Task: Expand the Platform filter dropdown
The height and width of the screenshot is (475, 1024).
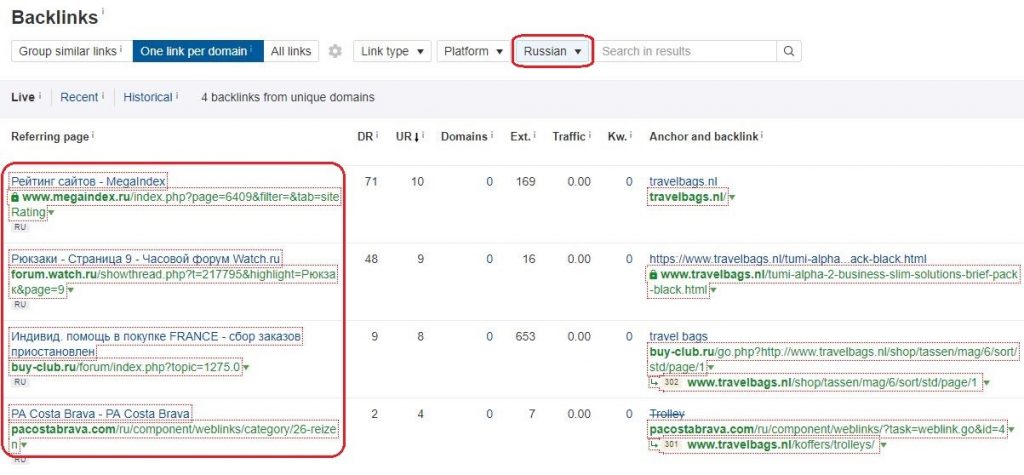Action: (x=473, y=51)
